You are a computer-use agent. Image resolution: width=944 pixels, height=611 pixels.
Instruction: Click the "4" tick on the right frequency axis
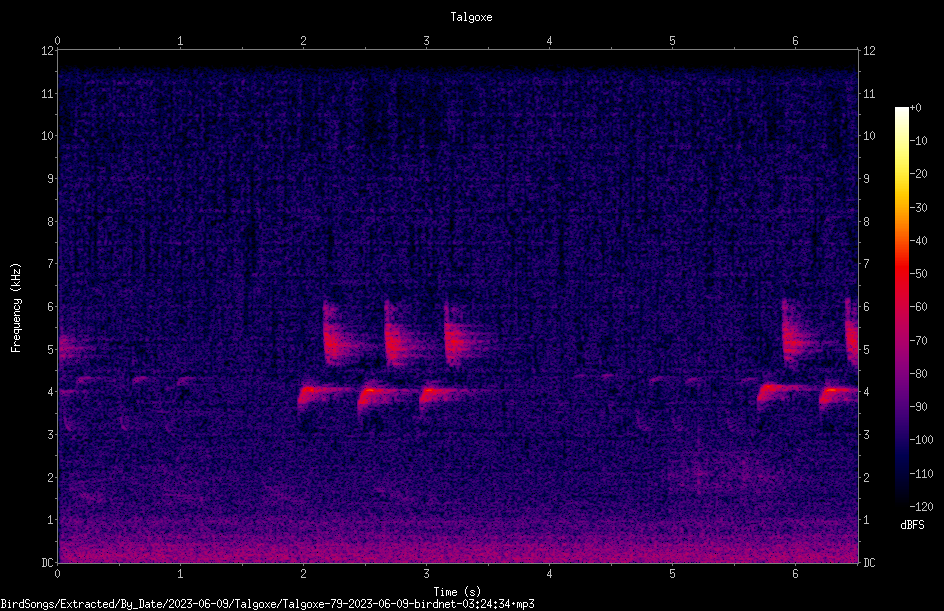point(866,392)
